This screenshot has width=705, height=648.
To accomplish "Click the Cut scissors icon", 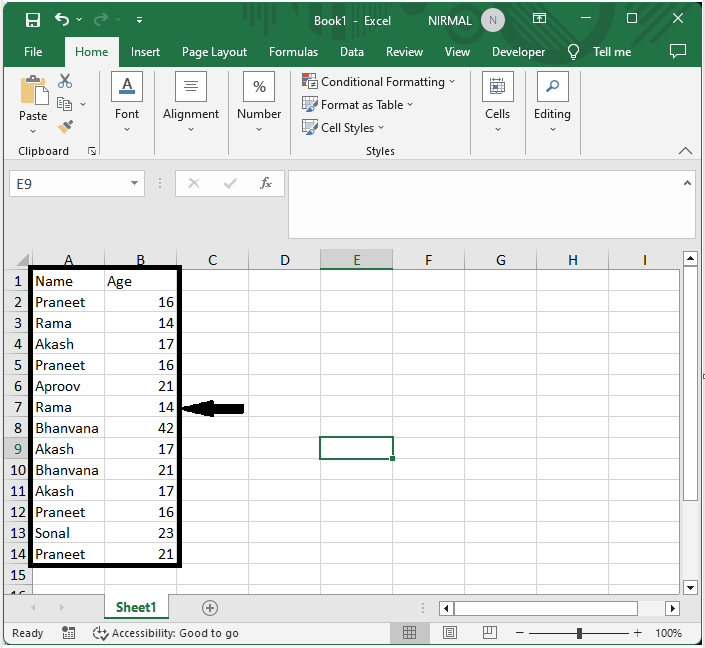I will 65,81.
